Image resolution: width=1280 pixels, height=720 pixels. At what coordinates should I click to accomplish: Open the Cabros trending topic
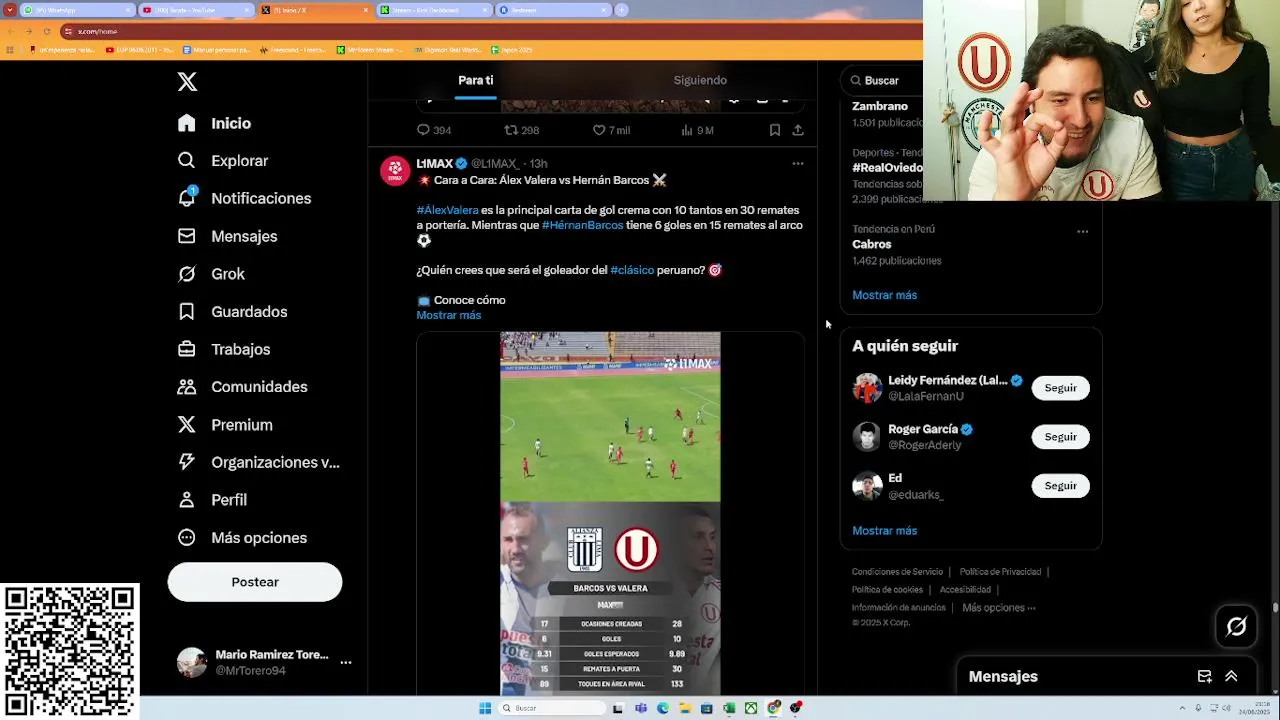(x=872, y=244)
